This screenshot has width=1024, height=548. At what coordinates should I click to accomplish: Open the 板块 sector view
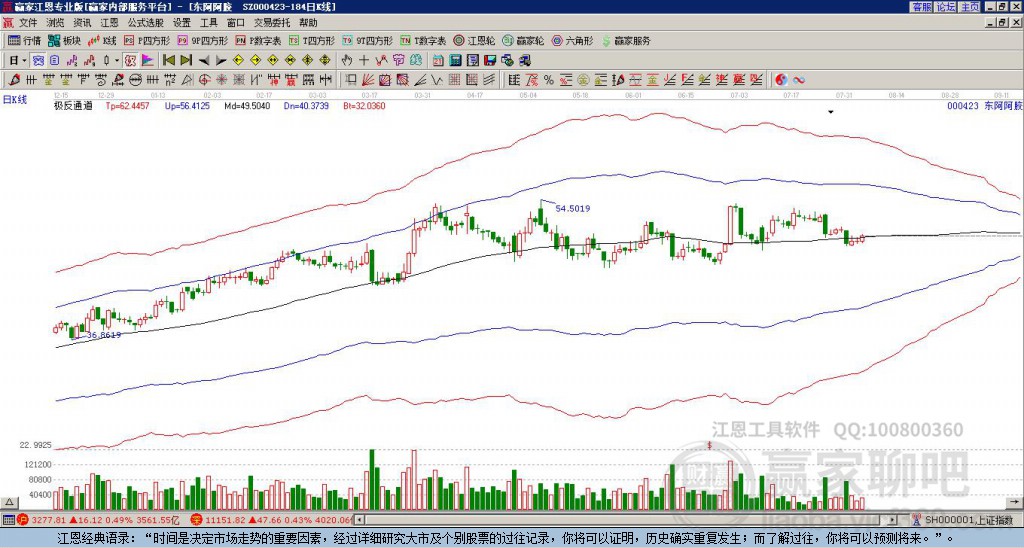coord(64,40)
